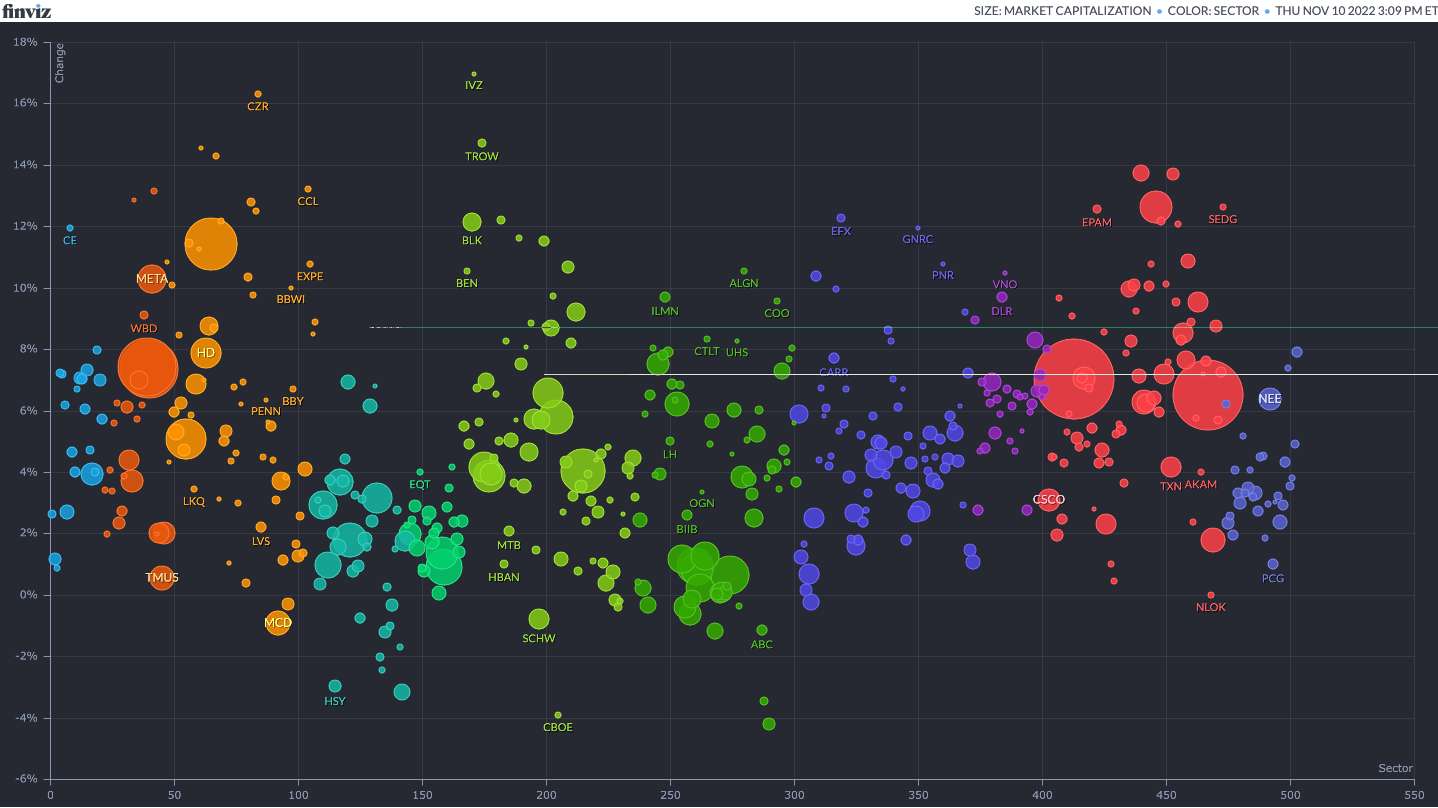The height and width of the screenshot is (808, 1438).
Task: Click the CSCO stock bubble
Action: pyautogui.click(x=1049, y=499)
